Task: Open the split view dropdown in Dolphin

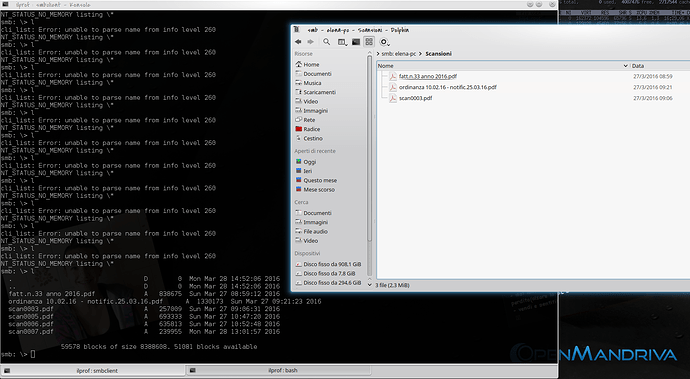Action: tap(342, 42)
